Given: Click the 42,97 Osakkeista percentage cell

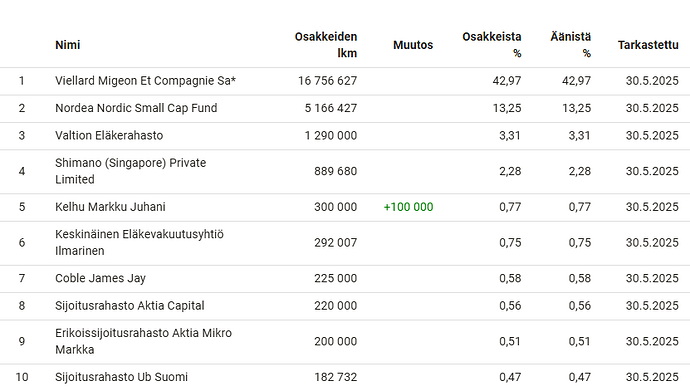Looking at the screenshot, I should 506,81.
